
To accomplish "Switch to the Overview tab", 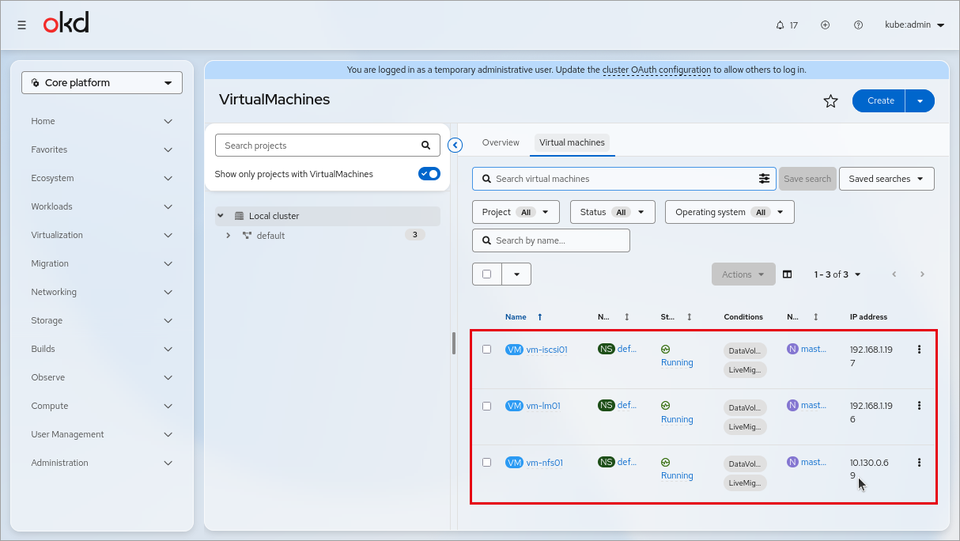I will click(x=500, y=143).
